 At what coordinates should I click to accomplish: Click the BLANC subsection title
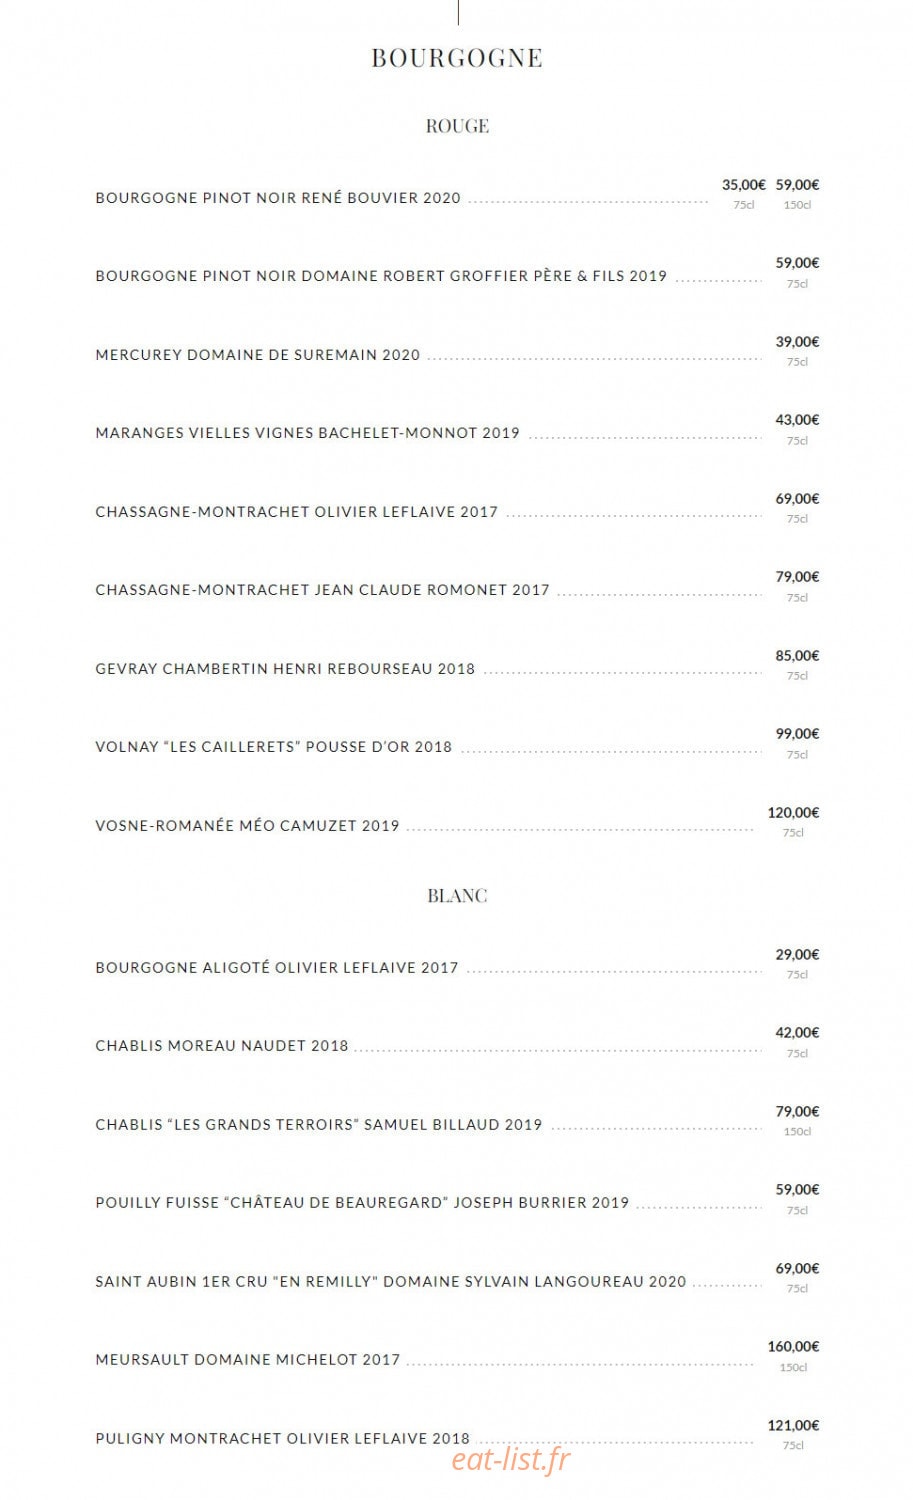(x=457, y=896)
